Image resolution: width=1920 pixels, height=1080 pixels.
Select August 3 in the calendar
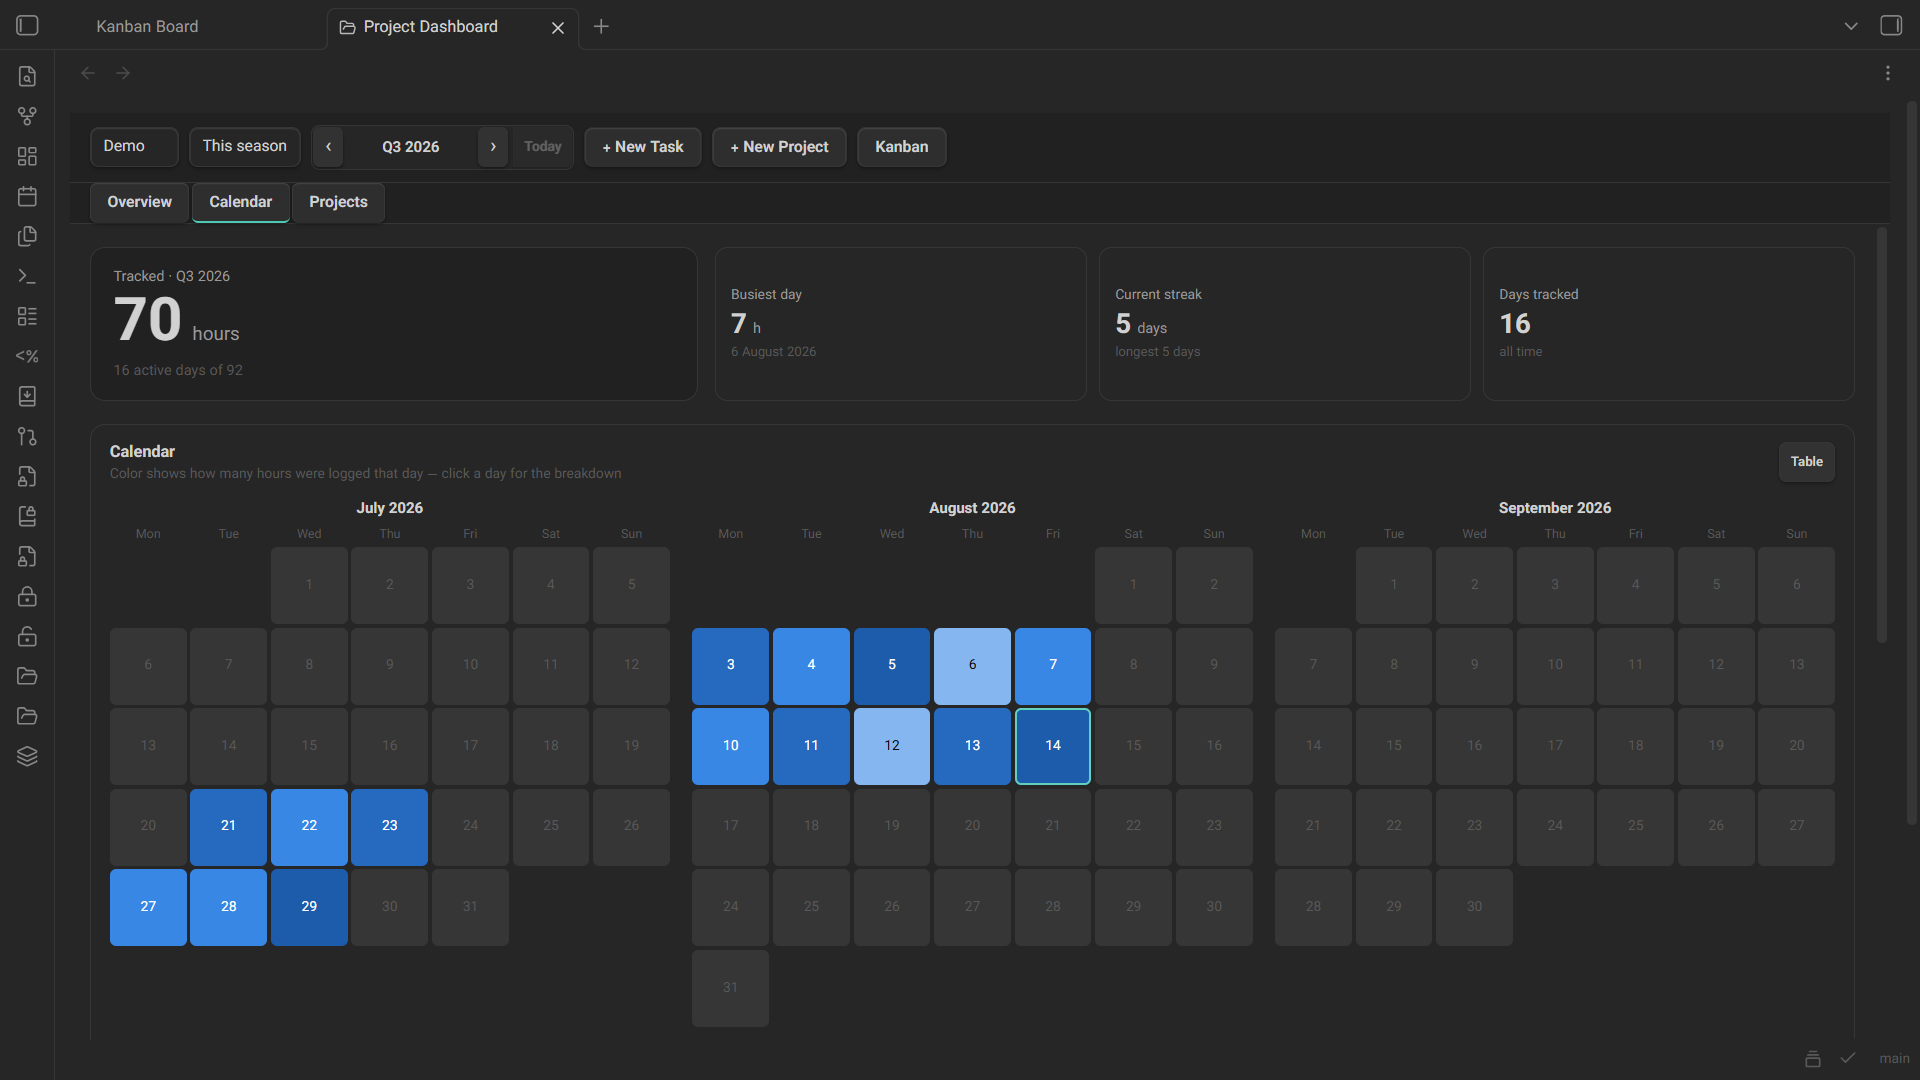(730, 665)
